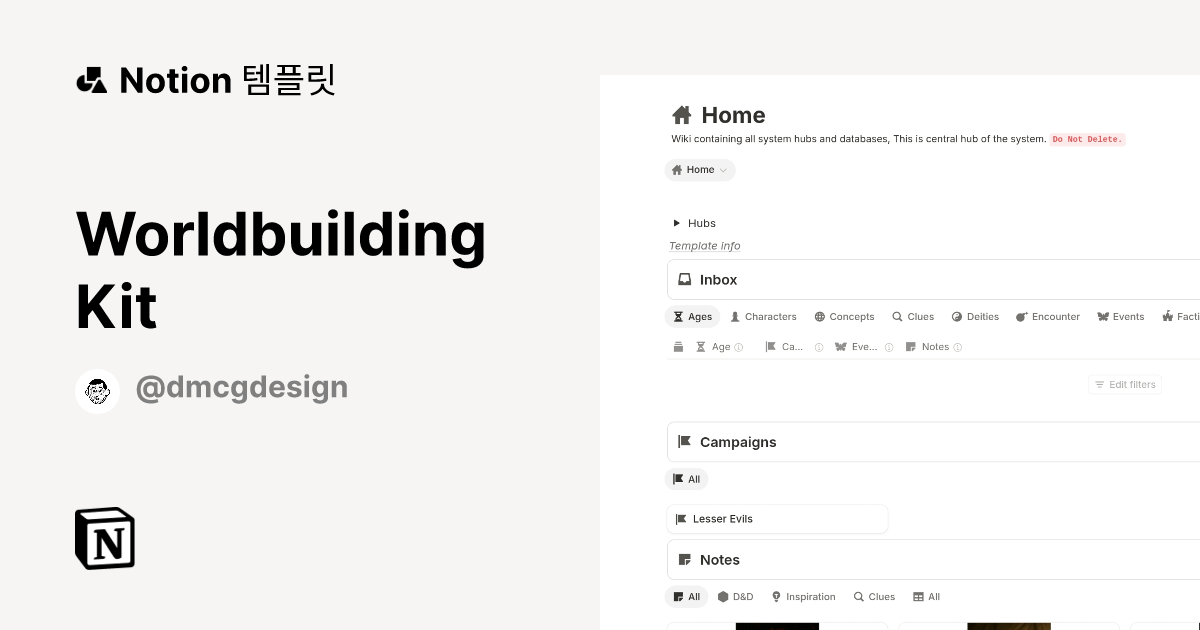The width and height of the screenshot is (1200, 630).
Task: Switch Campaigns view to All
Action: pos(686,479)
